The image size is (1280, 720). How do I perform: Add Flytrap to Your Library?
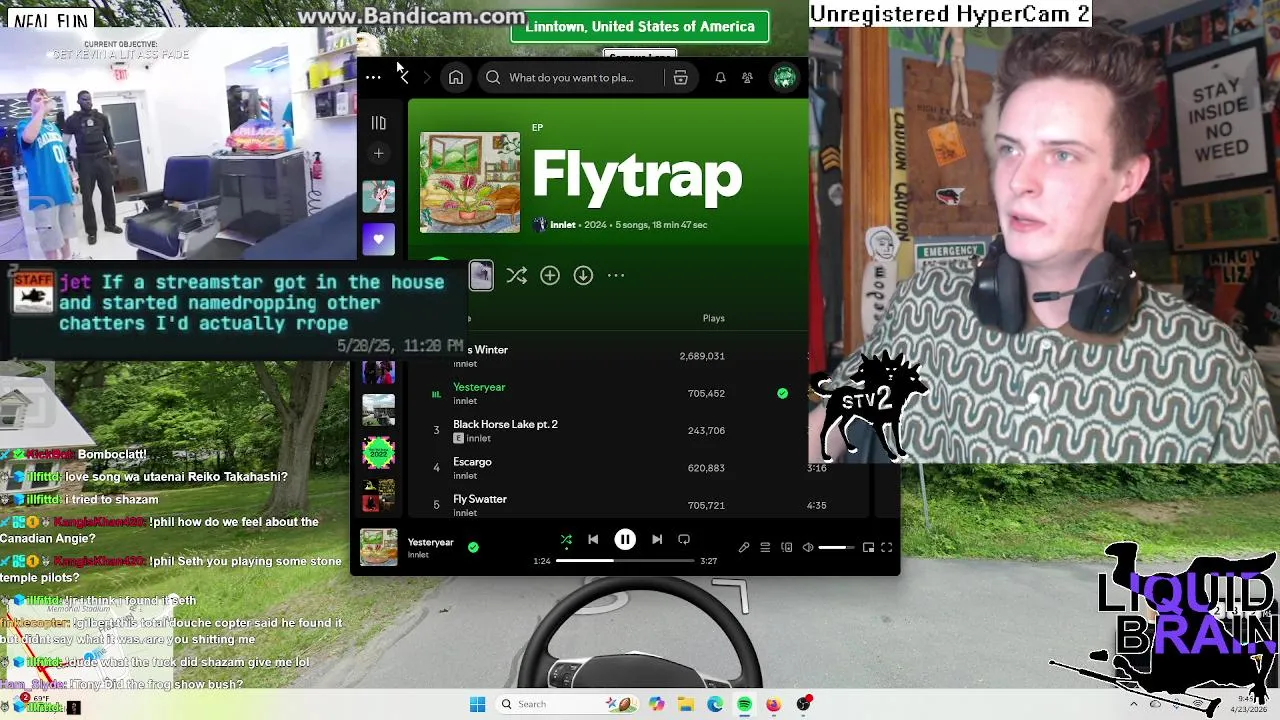click(550, 275)
